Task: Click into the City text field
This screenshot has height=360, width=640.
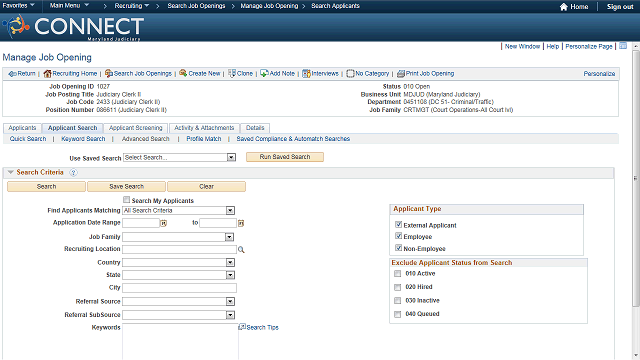Action: 180,288
